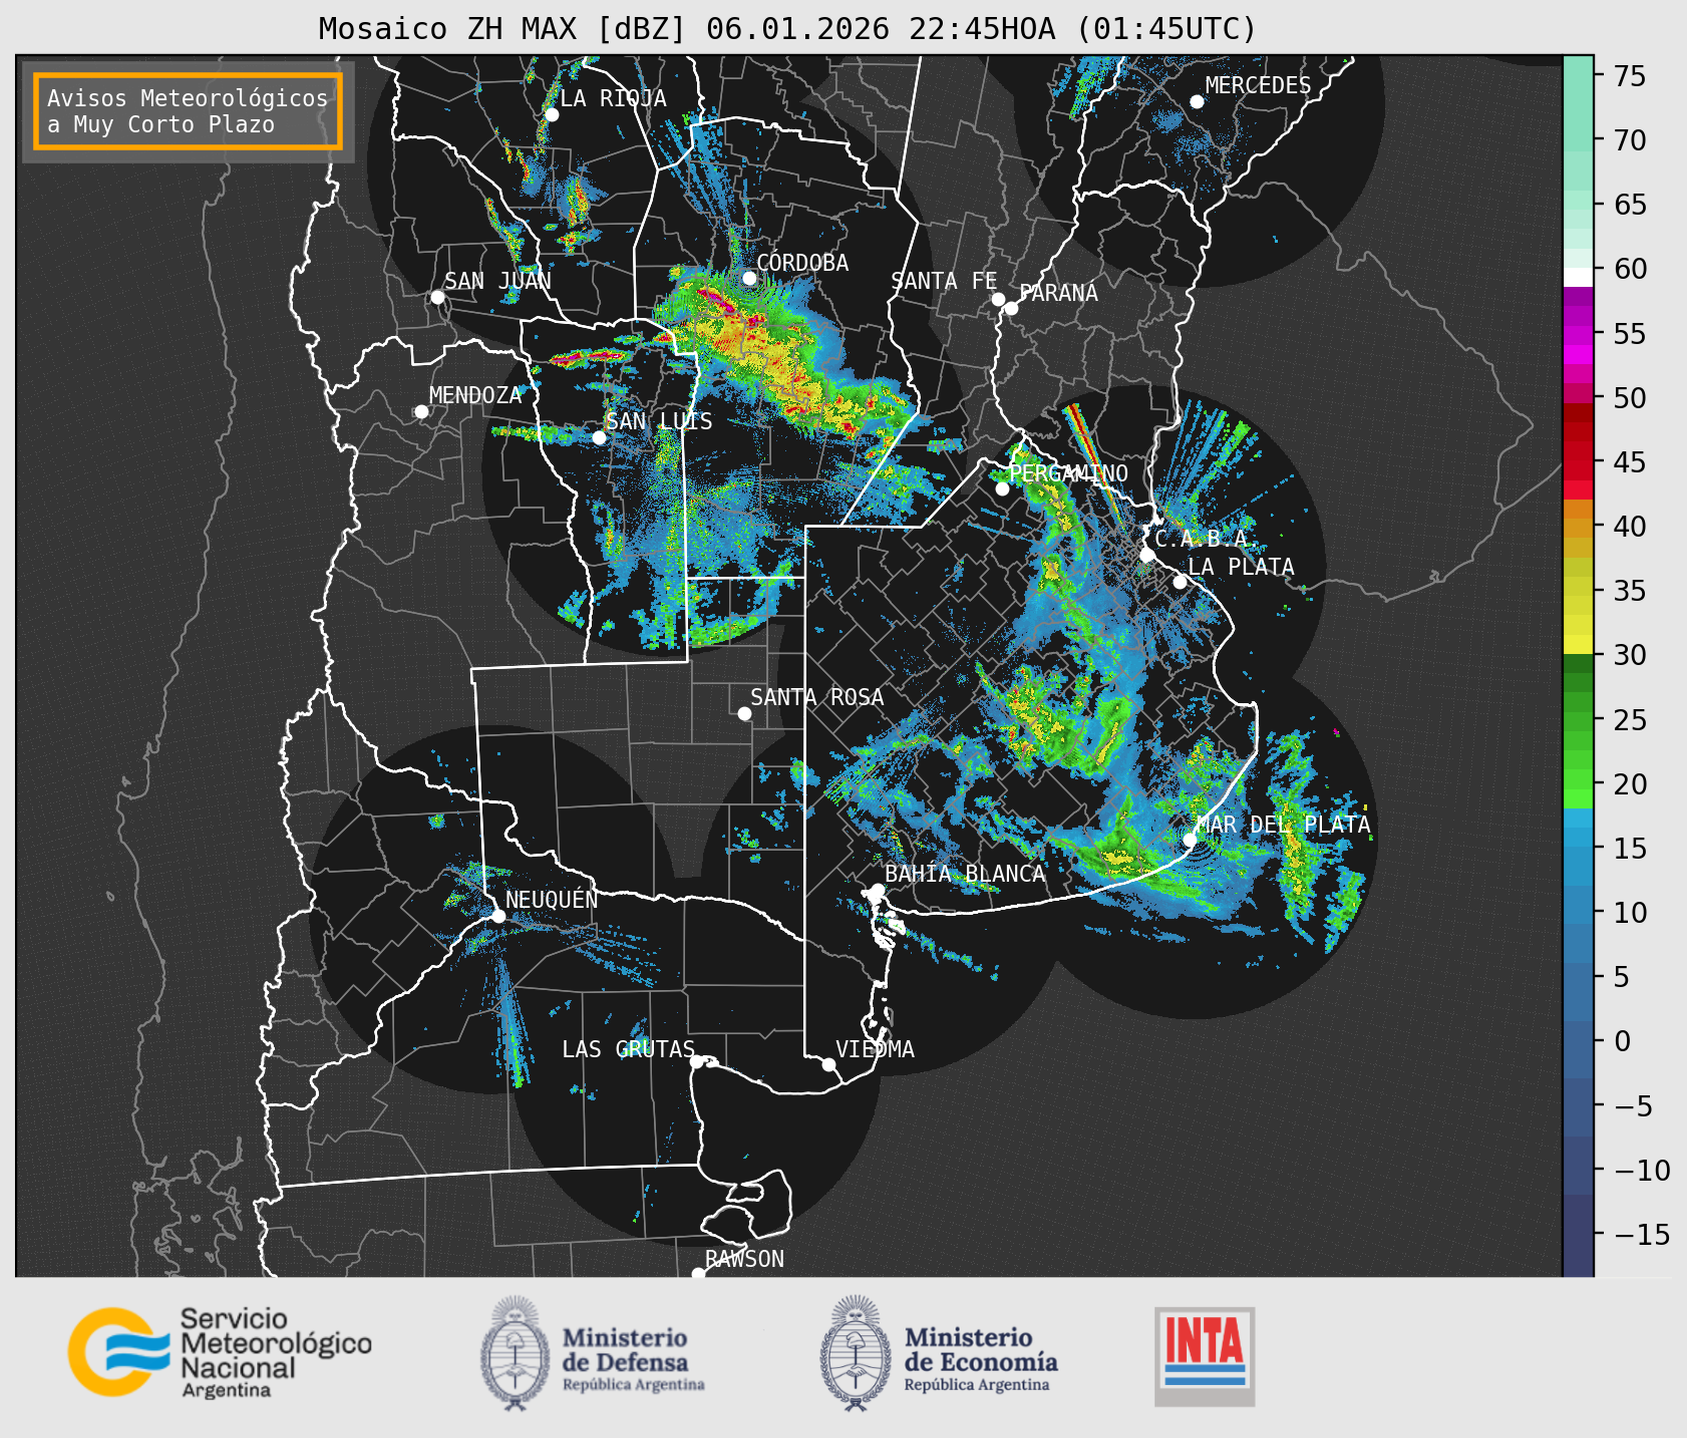
Task: Click the San Juan city marker dot
Action: pyautogui.click(x=437, y=297)
